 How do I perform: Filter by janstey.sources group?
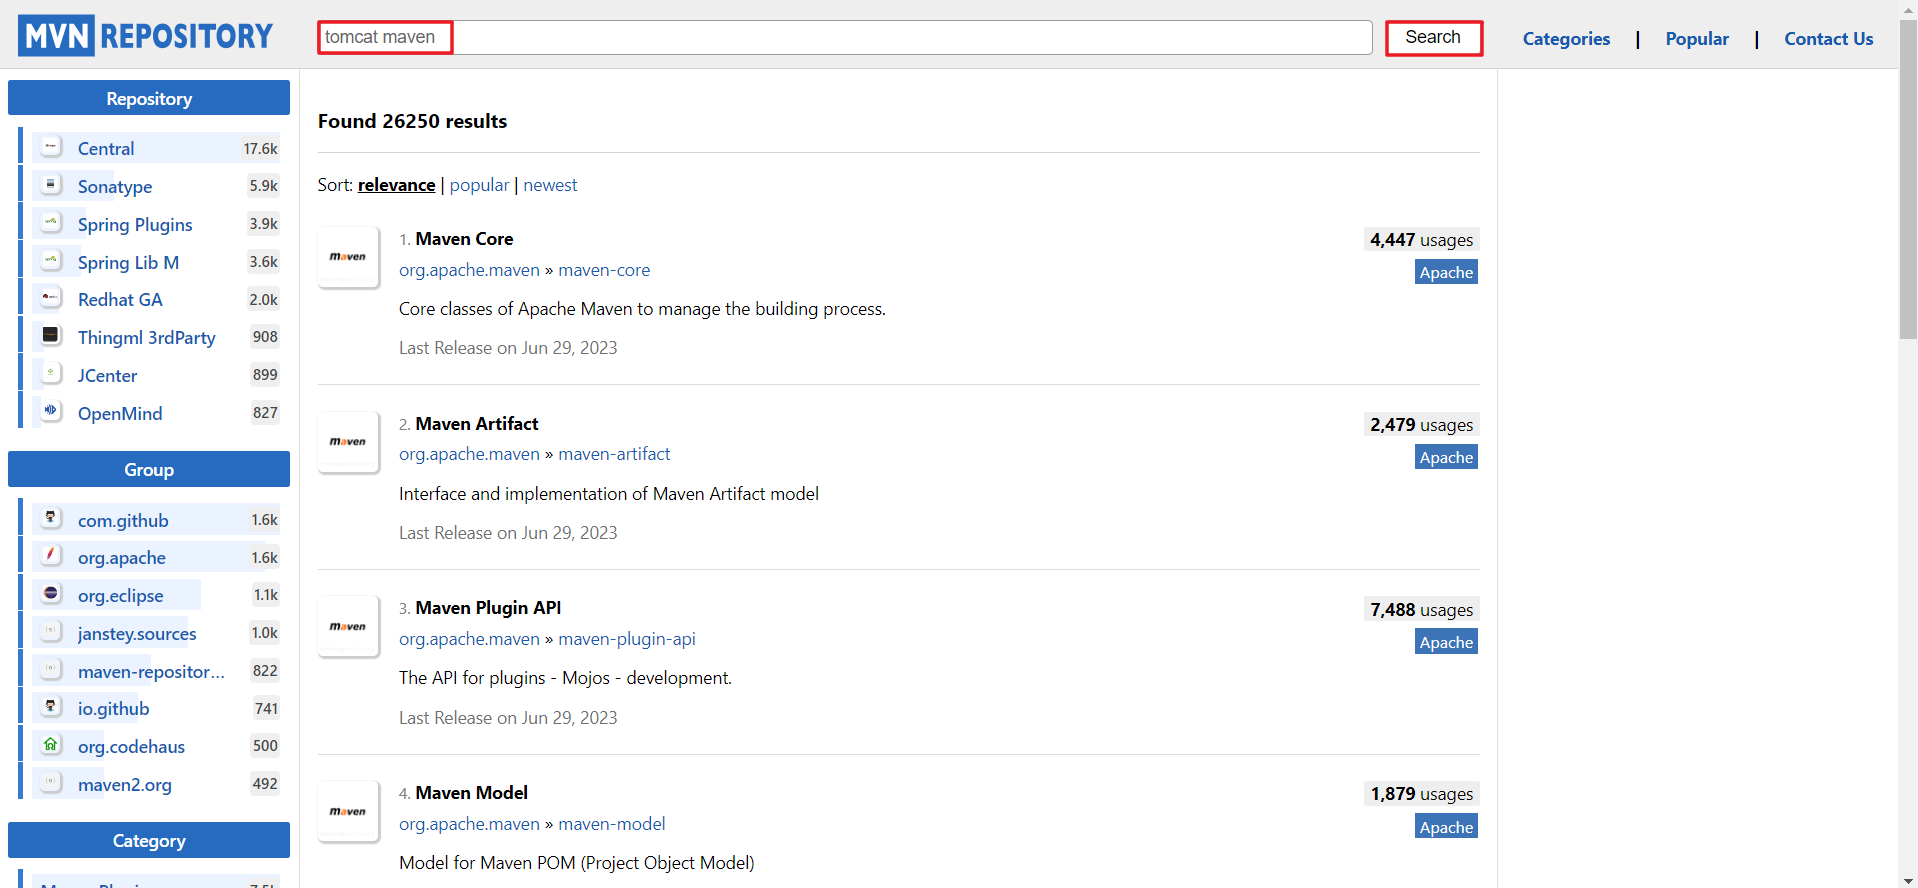click(x=137, y=633)
